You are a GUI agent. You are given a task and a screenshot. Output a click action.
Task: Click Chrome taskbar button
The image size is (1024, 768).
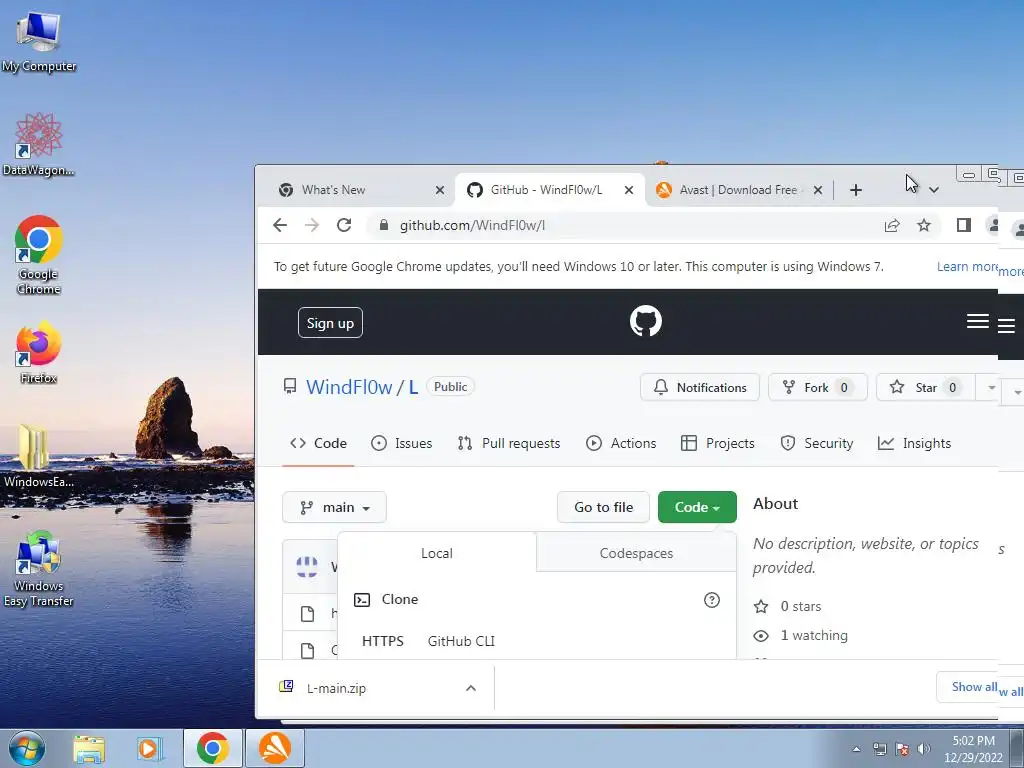pyautogui.click(x=212, y=748)
